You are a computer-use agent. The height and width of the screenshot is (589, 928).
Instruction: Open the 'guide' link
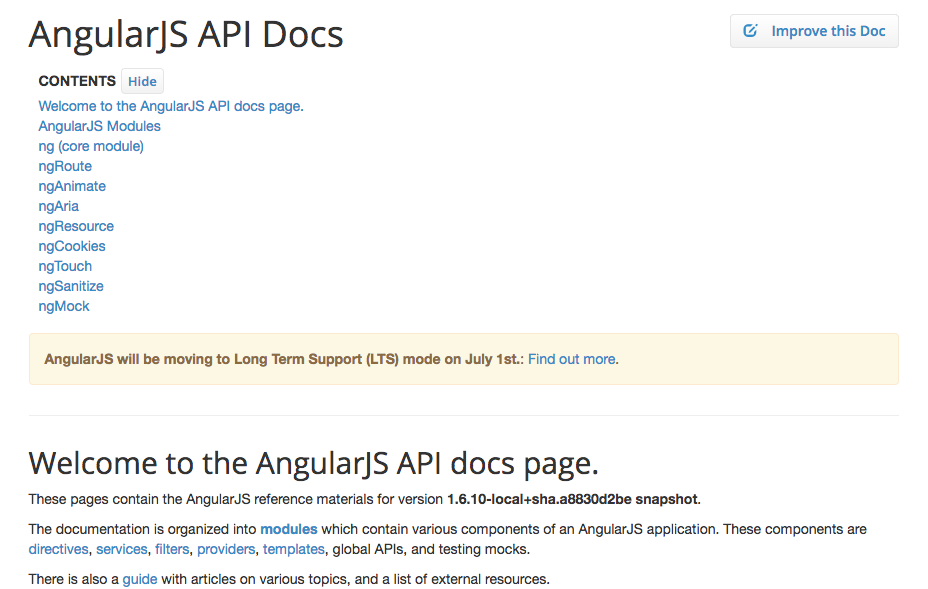point(140,579)
